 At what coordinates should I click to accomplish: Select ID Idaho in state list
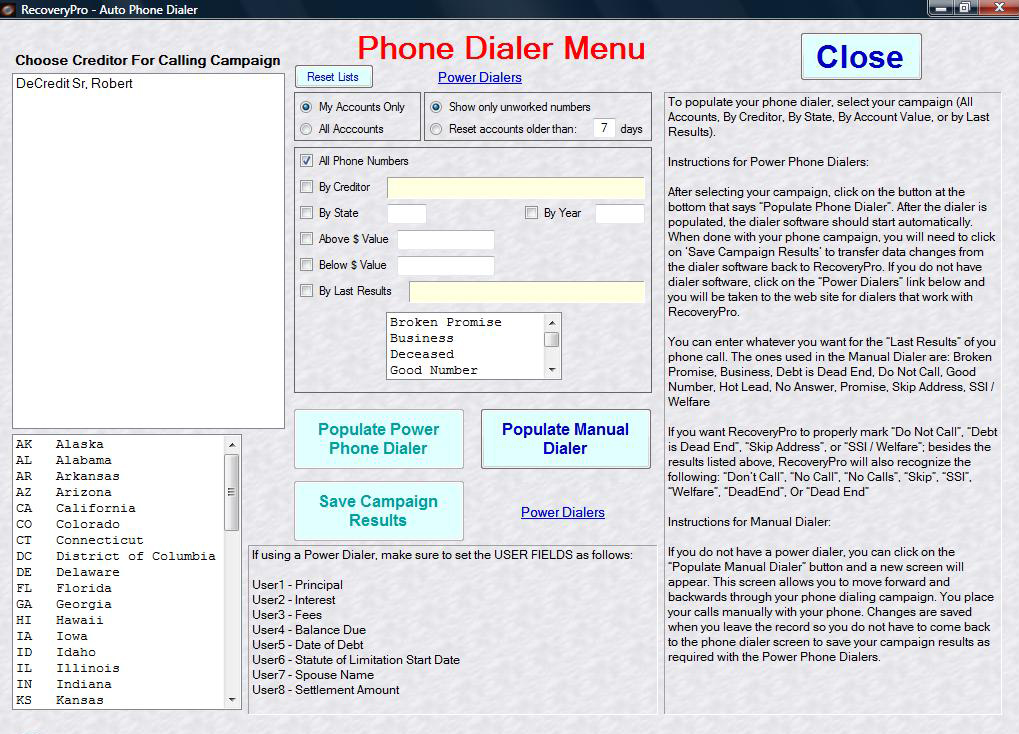click(x=119, y=652)
